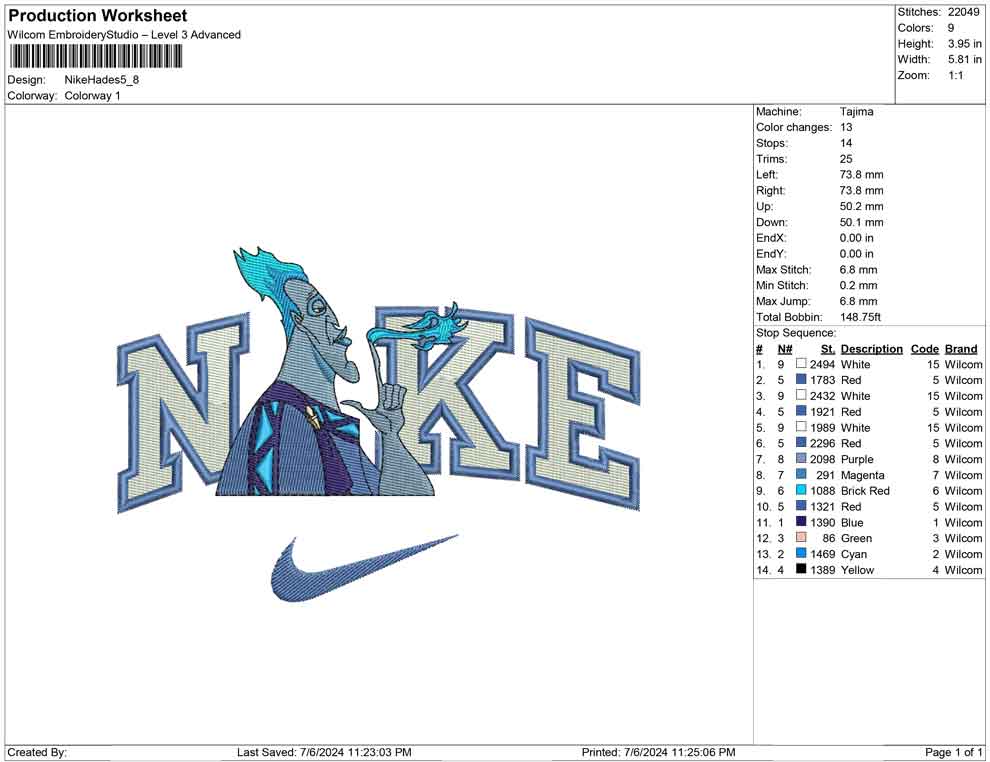Click the Stops value '14'
This screenshot has width=990, height=762.
pos(846,143)
